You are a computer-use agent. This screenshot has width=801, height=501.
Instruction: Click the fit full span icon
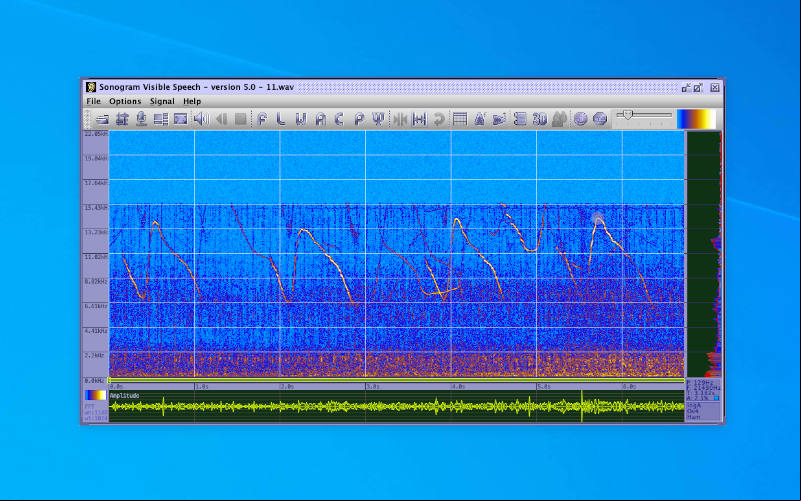(419, 120)
